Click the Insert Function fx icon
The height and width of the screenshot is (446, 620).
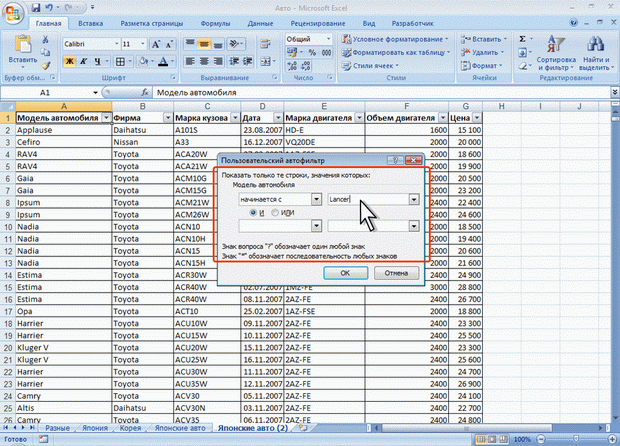coord(145,92)
